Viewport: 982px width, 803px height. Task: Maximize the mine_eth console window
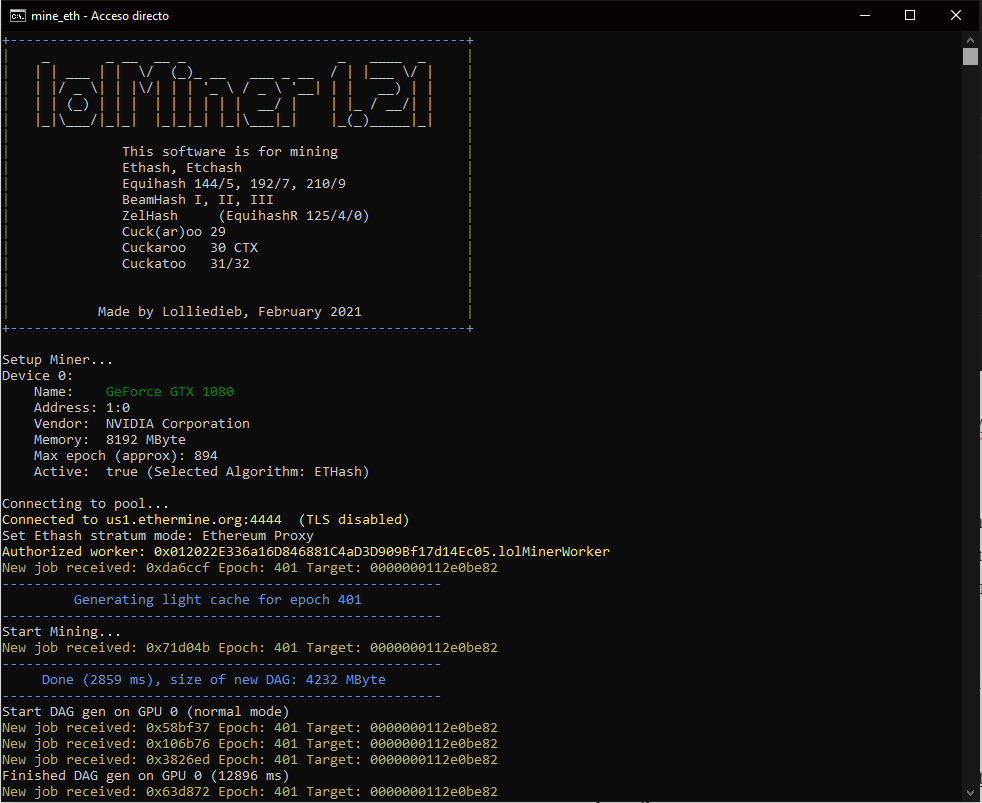click(910, 16)
